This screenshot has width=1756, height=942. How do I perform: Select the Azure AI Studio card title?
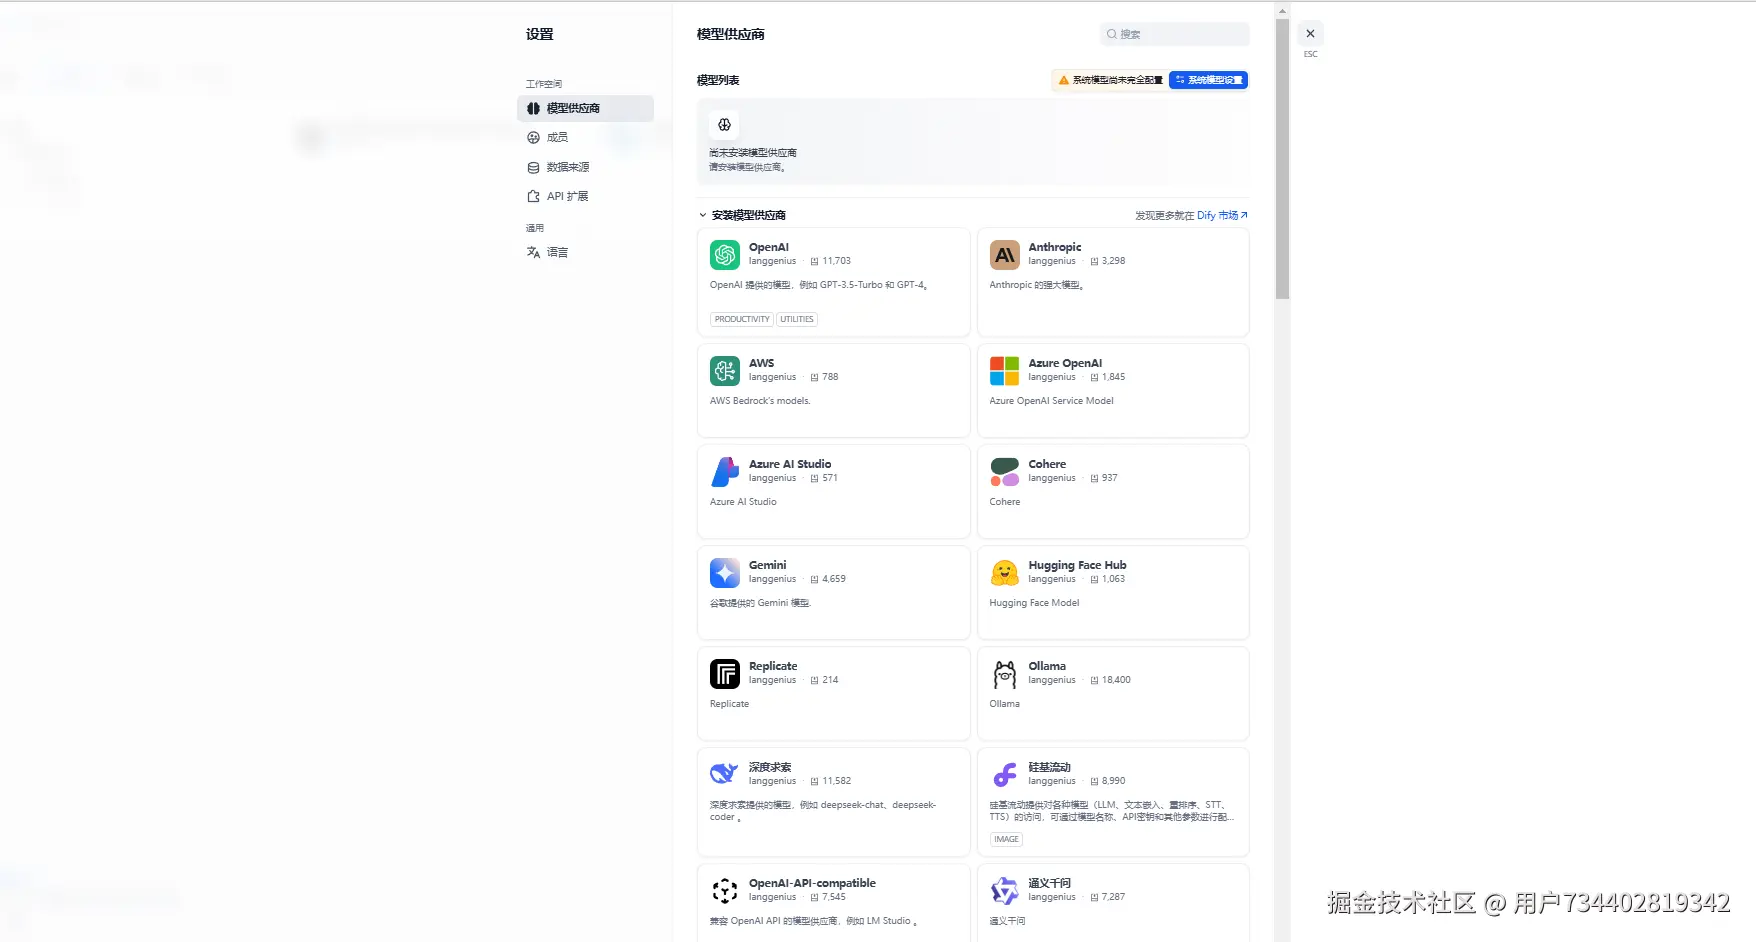[790, 465]
